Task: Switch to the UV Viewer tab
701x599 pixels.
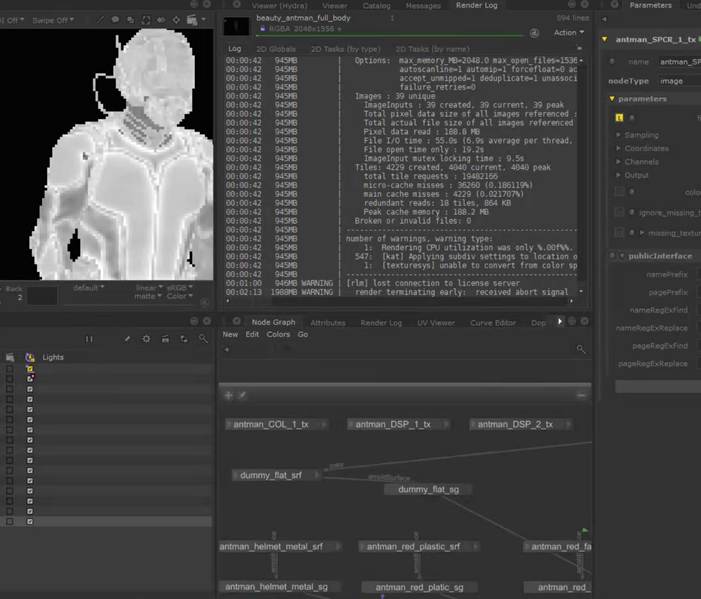Action: point(435,323)
